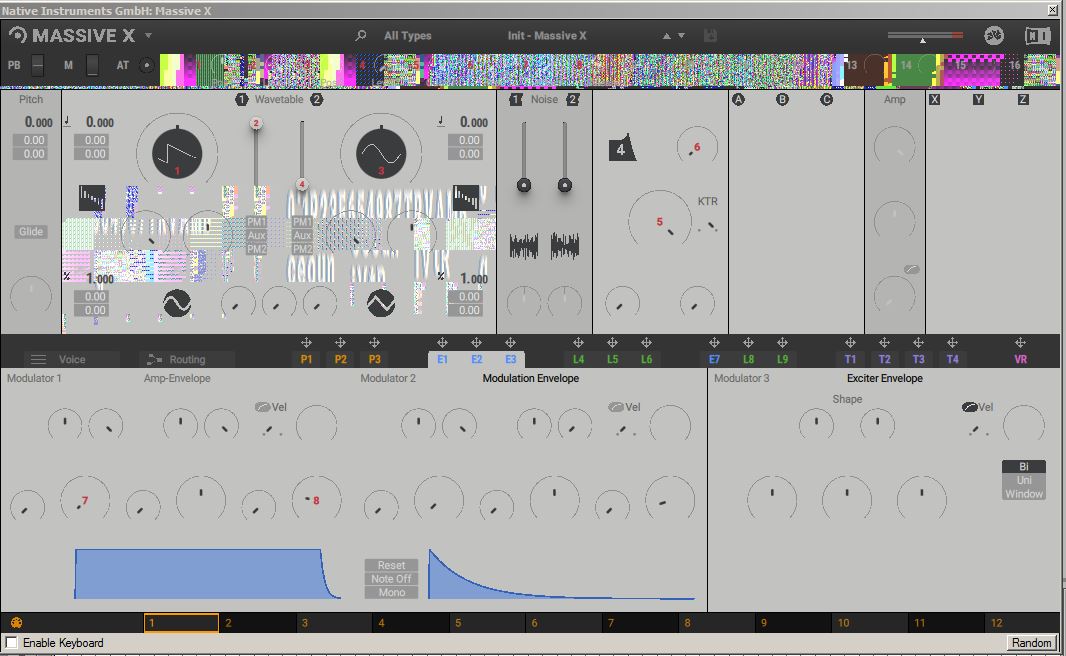Screen dimensions: 1066x656
Task: Open the Init - Massive X preset menu
Action: [x=547, y=35]
